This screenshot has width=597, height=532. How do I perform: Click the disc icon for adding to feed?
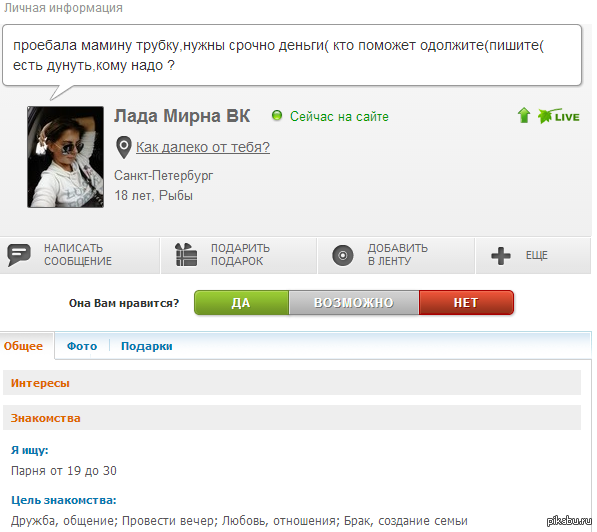click(343, 255)
